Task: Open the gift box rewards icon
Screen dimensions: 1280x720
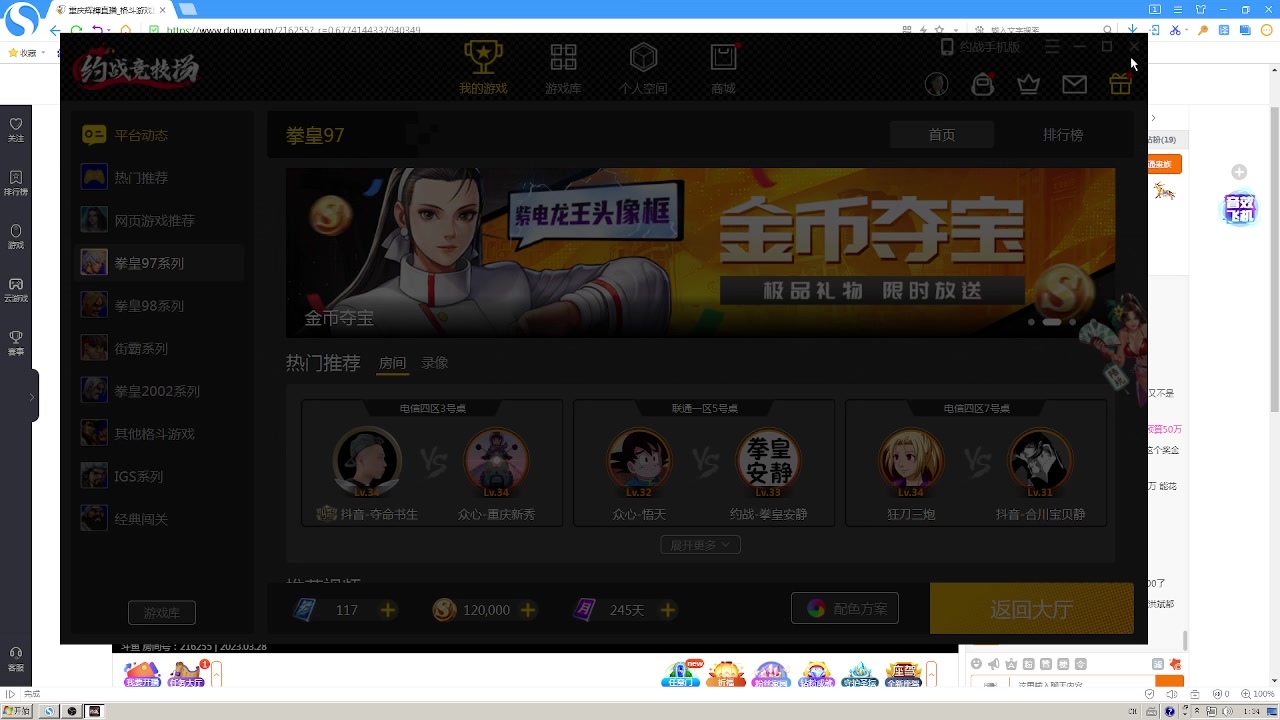Action: tap(1120, 84)
